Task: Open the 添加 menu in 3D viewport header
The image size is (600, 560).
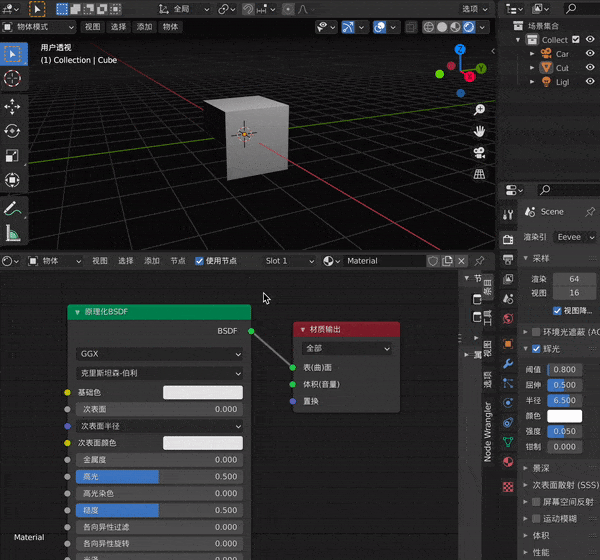Action: click(x=145, y=27)
